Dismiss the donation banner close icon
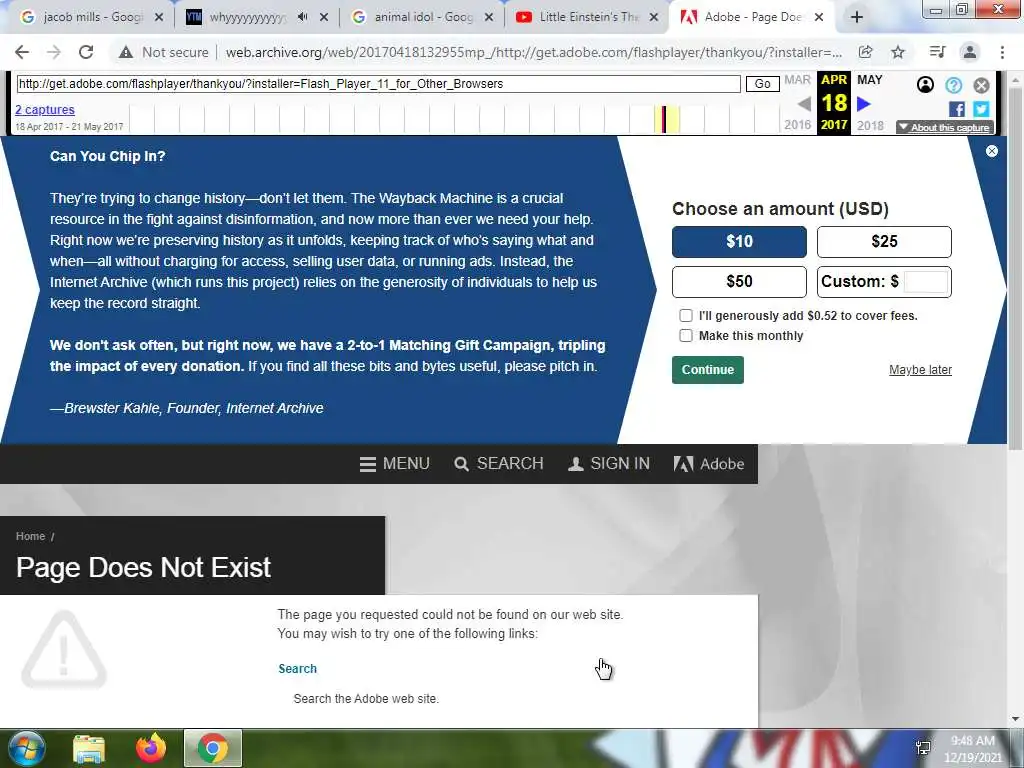The height and width of the screenshot is (768, 1024). coord(992,151)
